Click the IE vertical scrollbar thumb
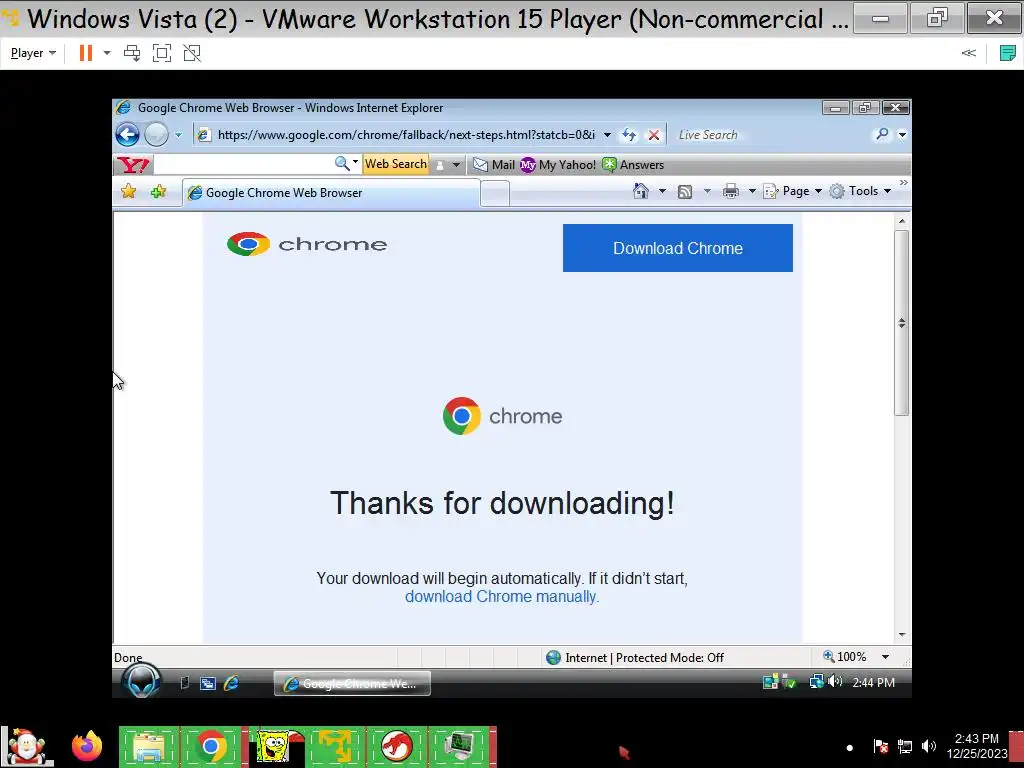Image resolution: width=1024 pixels, height=768 pixels. click(x=902, y=323)
